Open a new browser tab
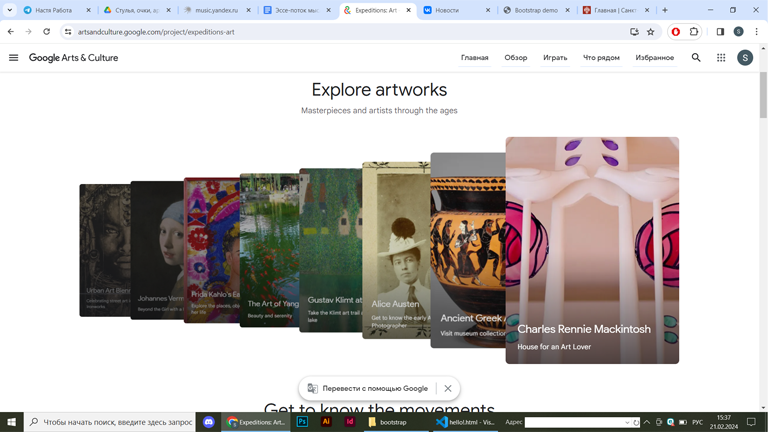The height and width of the screenshot is (432, 768). [665, 10]
